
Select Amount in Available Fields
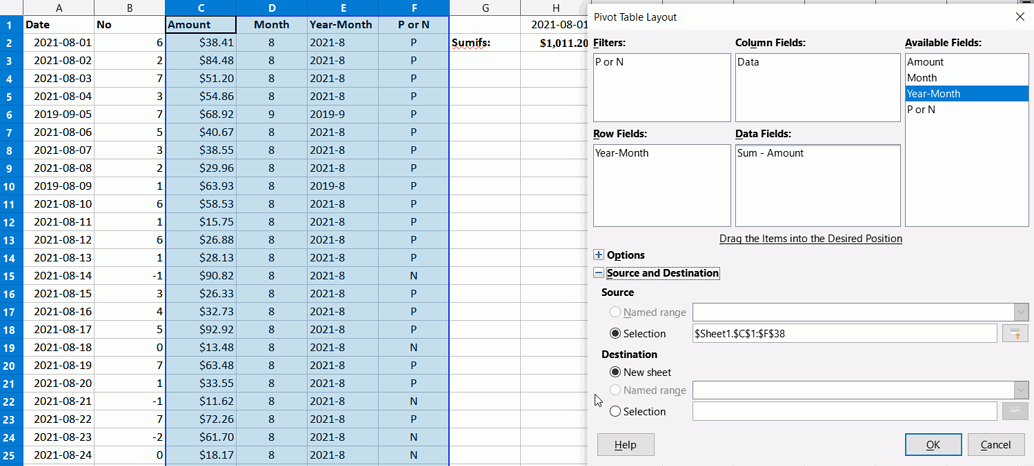967,62
